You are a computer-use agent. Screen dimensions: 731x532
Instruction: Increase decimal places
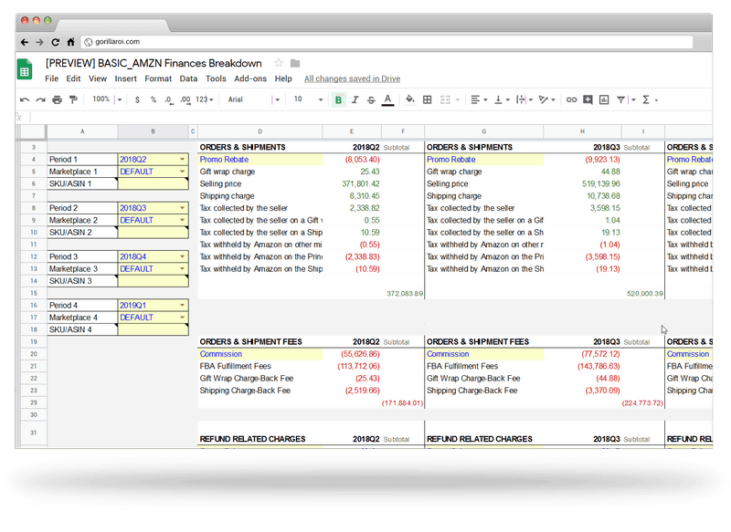[185, 100]
